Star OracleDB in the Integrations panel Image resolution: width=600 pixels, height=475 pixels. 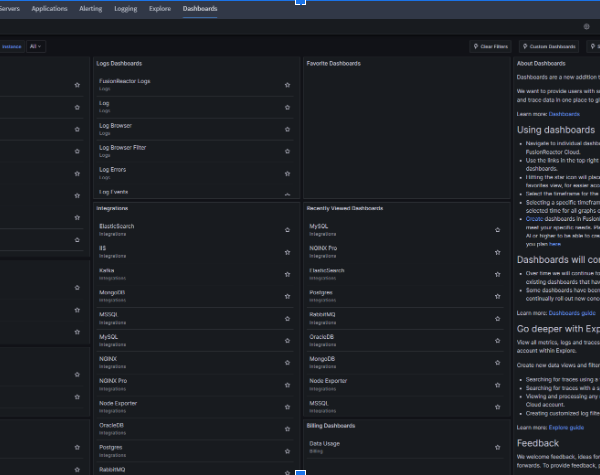click(x=287, y=429)
